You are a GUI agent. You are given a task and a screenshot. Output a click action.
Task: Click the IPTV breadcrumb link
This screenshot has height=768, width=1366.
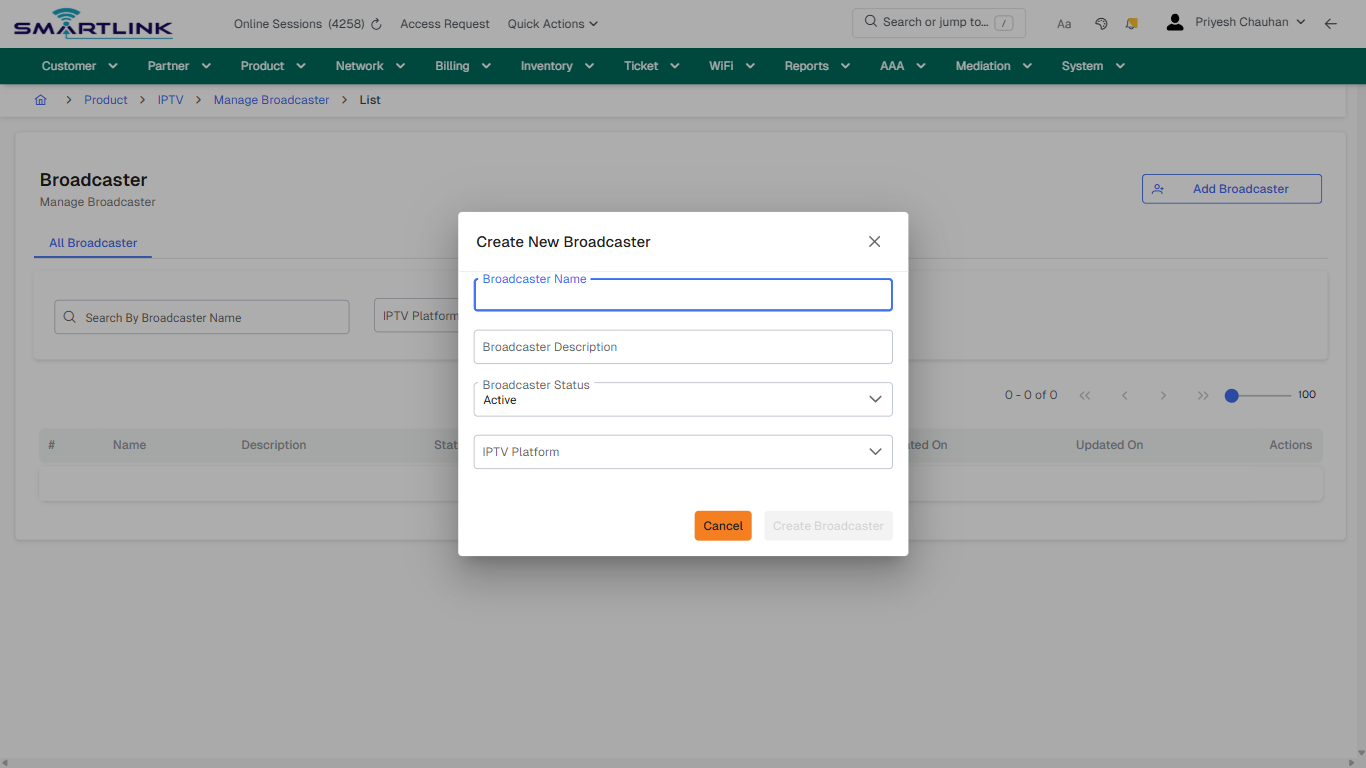pyautogui.click(x=170, y=99)
